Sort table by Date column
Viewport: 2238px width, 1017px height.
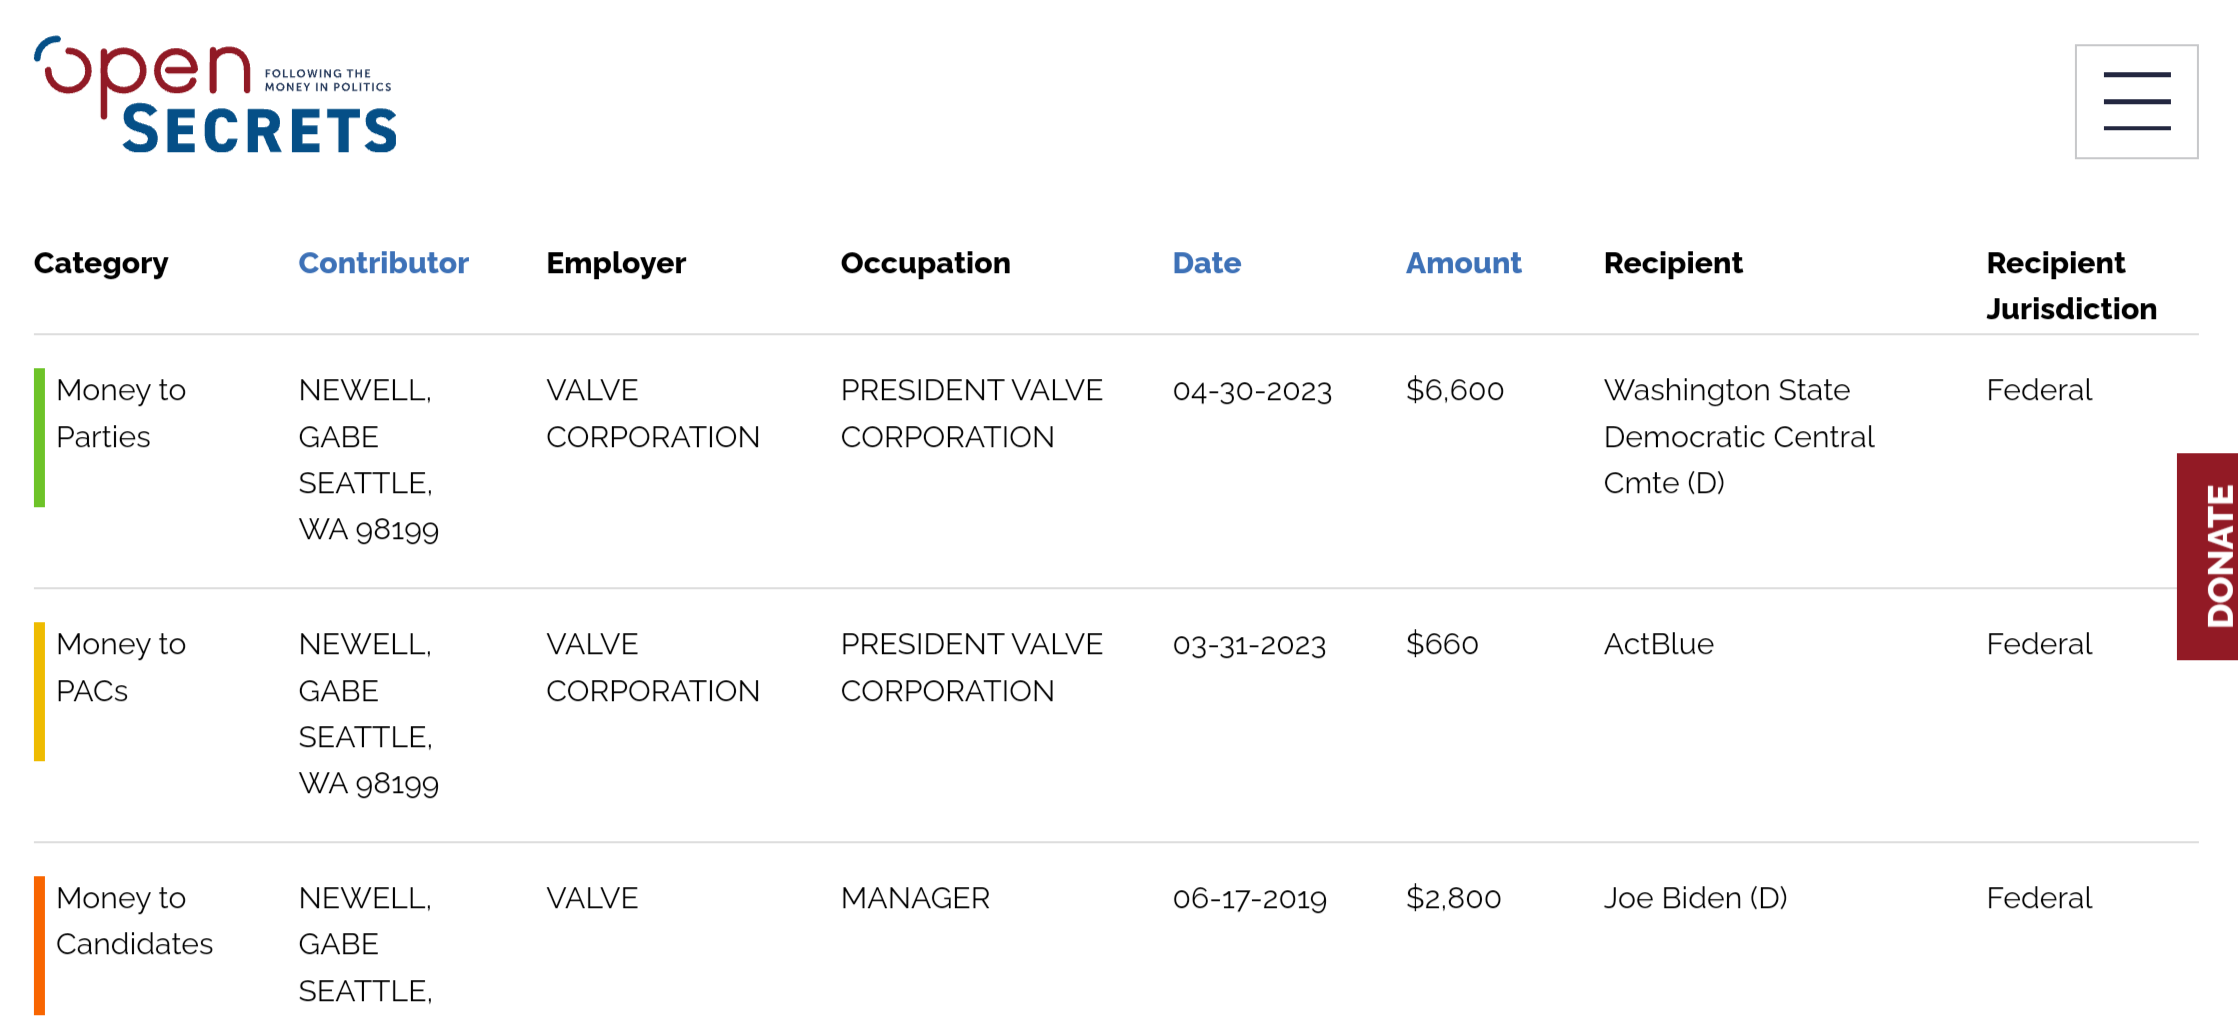(x=1206, y=263)
